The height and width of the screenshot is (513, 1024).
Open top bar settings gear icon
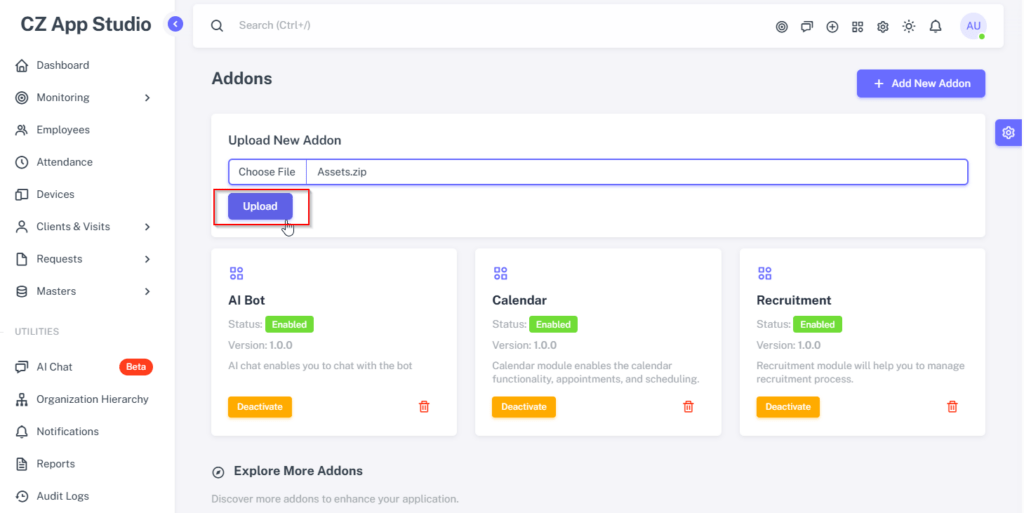coord(882,27)
